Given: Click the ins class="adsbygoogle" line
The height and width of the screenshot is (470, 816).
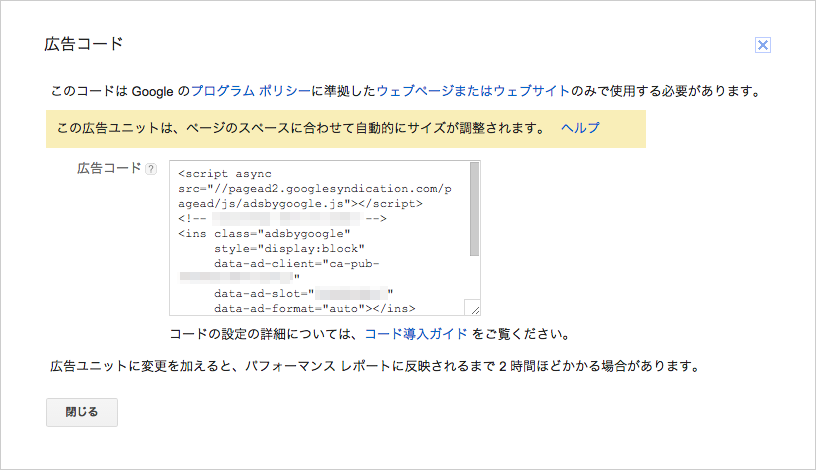Looking at the screenshot, I should point(264,234).
